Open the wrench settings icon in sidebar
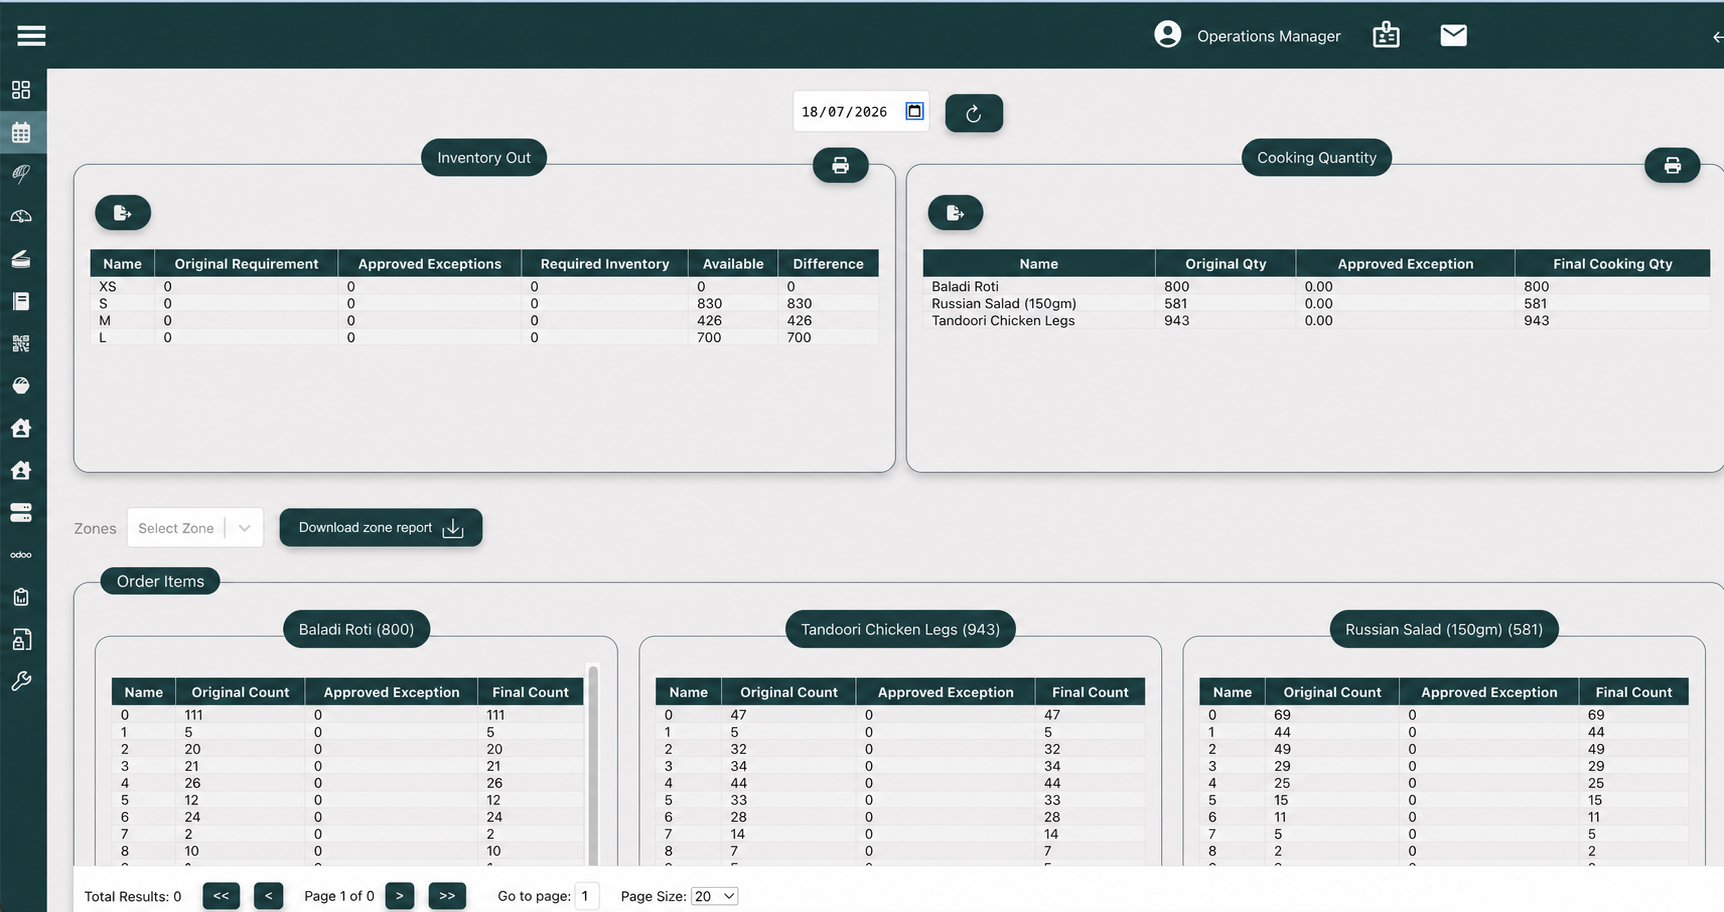The height and width of the screenshot is (912, 1724). [x=21, y=681]
